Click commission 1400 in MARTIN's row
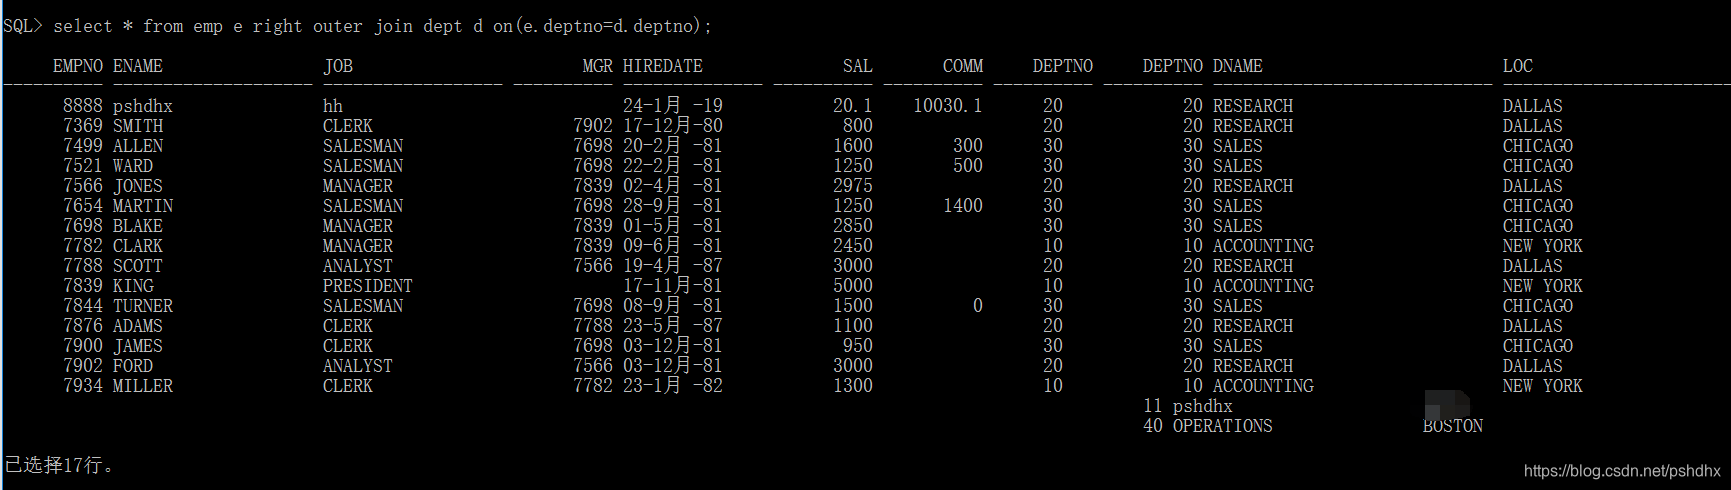The image size is (1731, 490). tap(963, 206)
